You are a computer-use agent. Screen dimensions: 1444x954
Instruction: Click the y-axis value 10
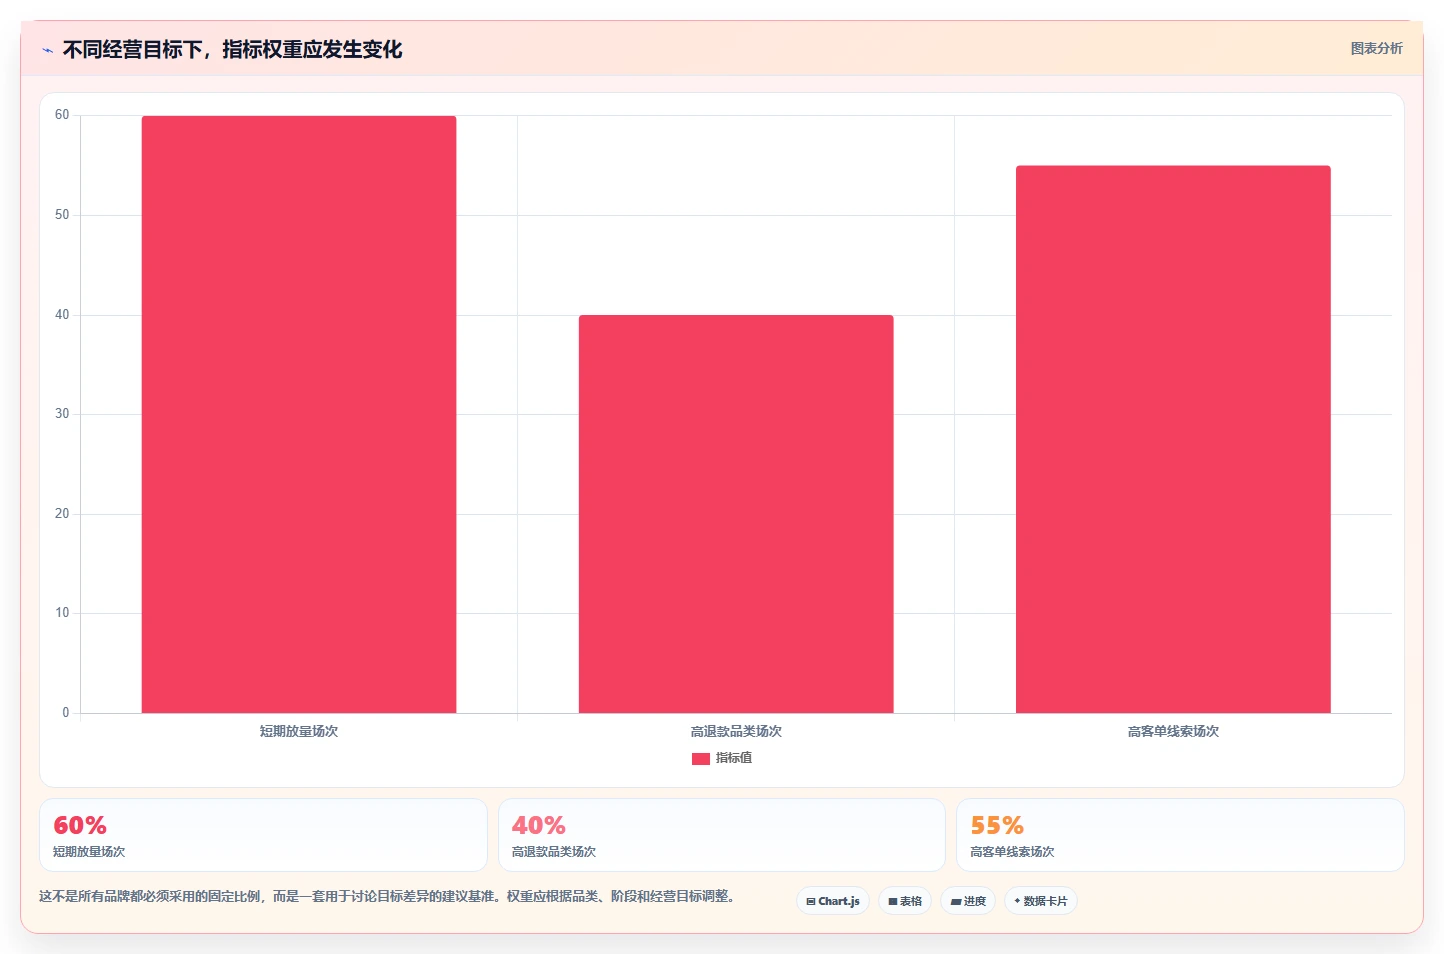(x=62, y=613)
